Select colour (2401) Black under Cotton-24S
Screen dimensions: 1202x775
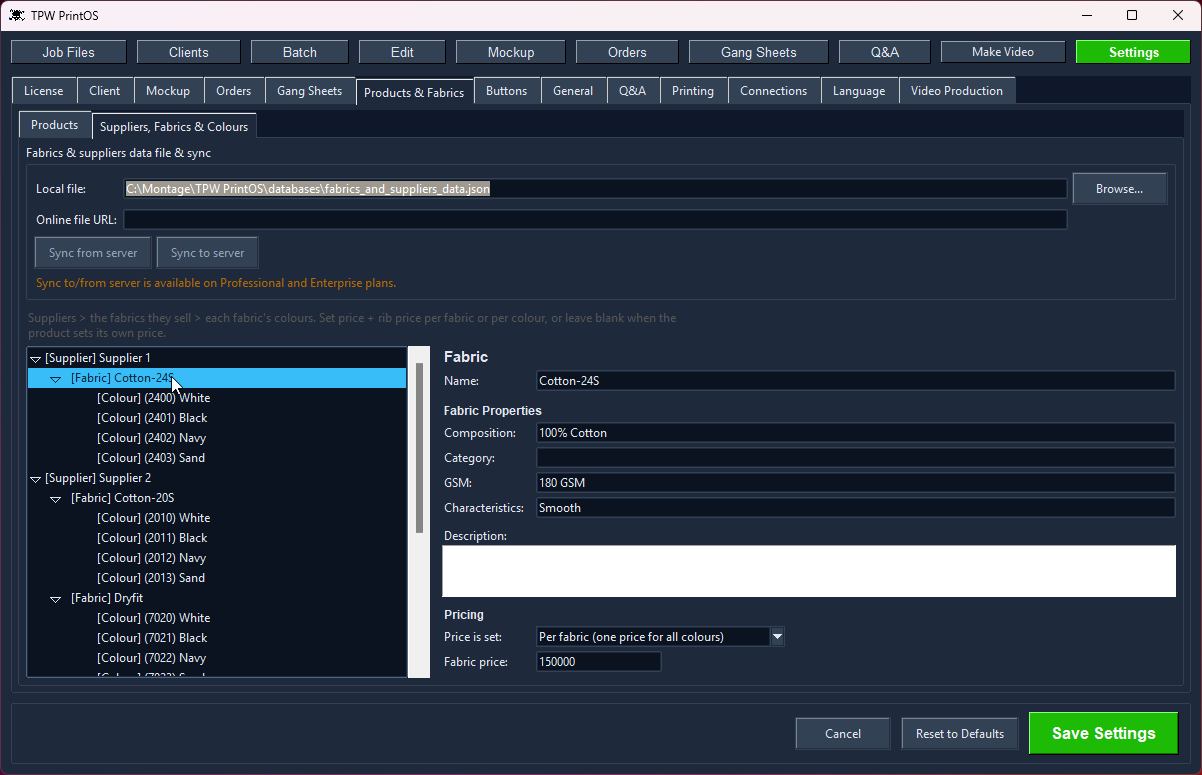click(152, 418)
